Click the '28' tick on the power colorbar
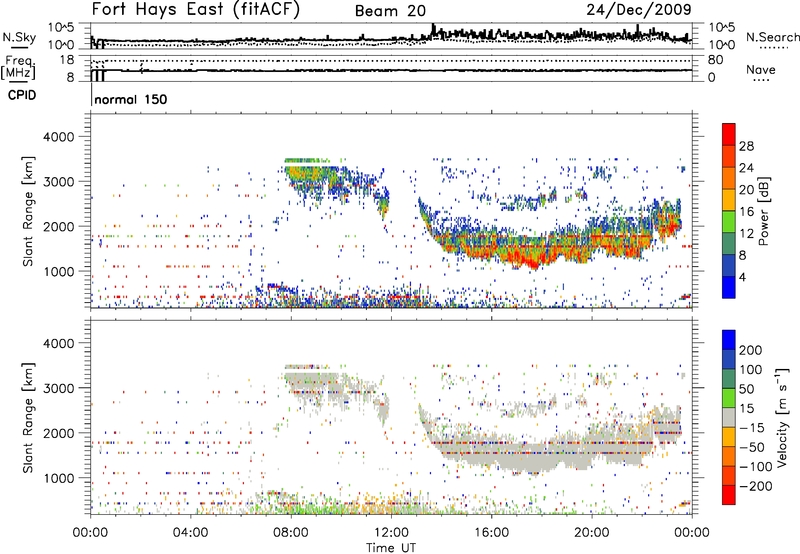Image resolution: width=800 pixels, height=554 pixels. [x=746, y=146]
